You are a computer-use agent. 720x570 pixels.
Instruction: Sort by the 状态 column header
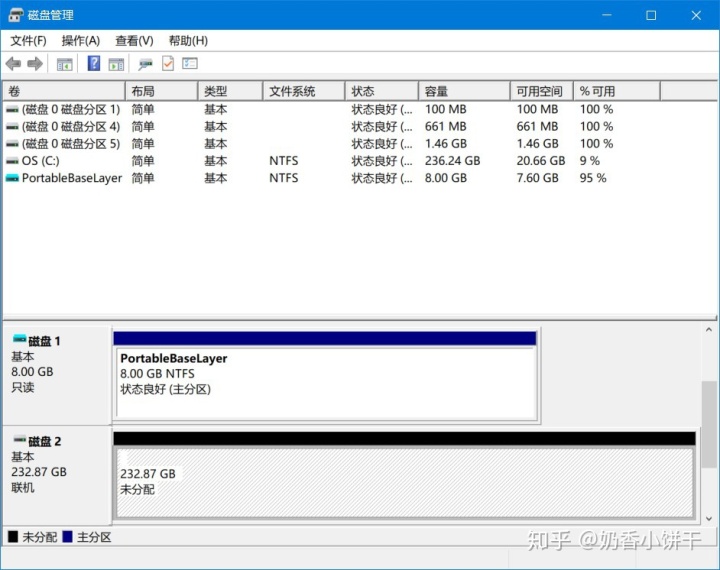pyautogui.click(x=382, y=91)
